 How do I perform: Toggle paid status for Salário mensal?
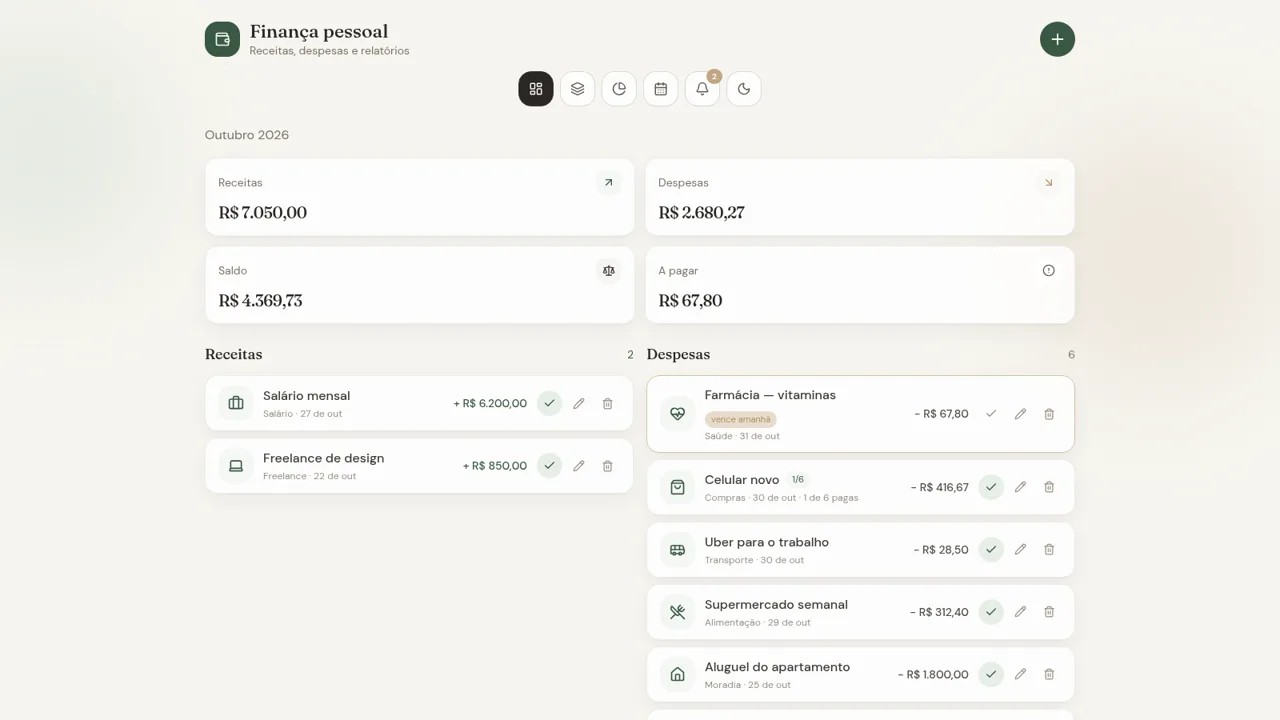coord(549,403)
